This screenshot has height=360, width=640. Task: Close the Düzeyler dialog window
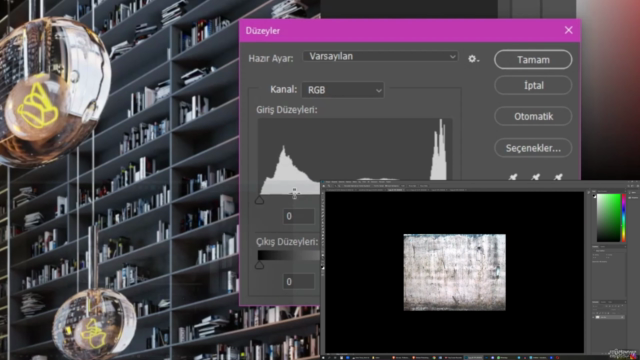(569, 30)
